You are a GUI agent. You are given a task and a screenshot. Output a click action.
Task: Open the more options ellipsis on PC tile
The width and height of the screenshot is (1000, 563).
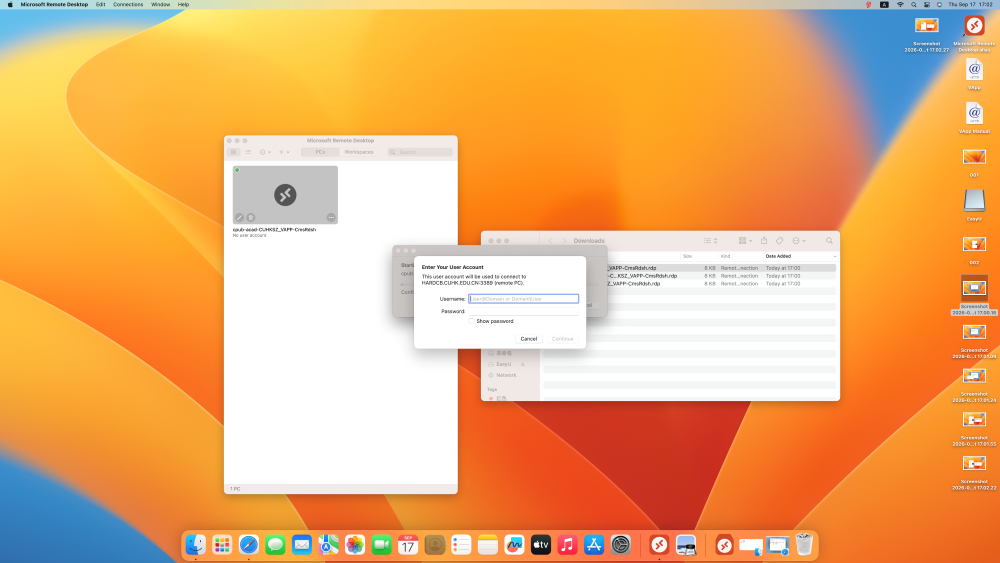point(331,217)
